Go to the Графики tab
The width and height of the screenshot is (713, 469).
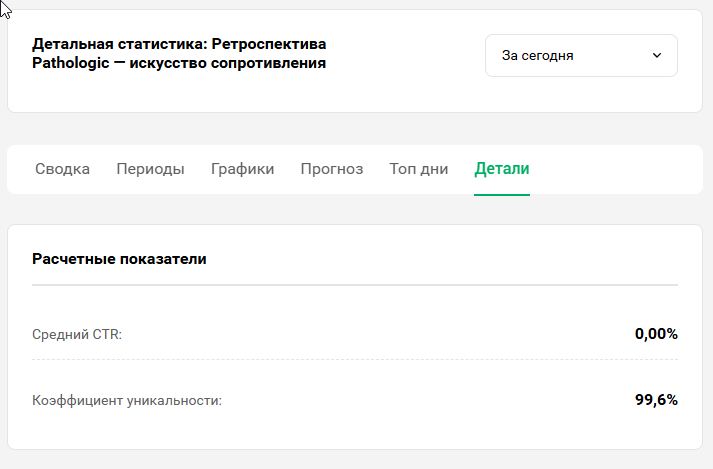click(242, 169)
